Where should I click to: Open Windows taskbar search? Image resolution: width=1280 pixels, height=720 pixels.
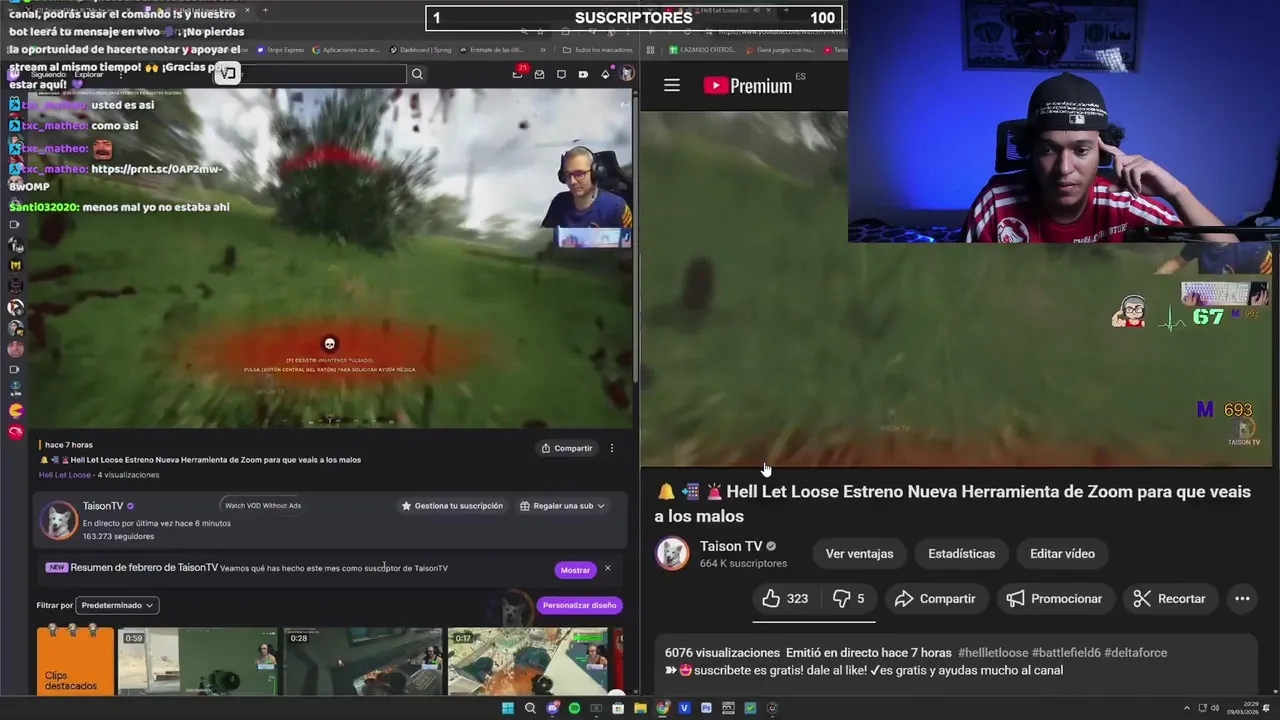tap(530, 708)
